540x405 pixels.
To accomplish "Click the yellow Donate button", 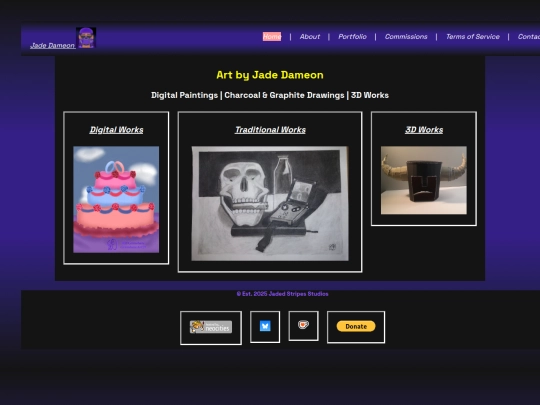I will coord(356,326).
